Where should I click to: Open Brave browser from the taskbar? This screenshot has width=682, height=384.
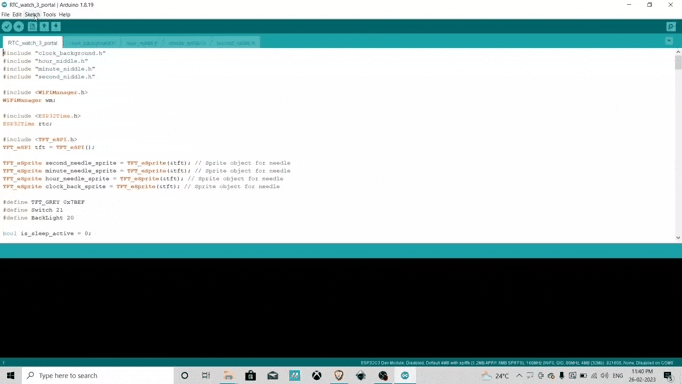339,375
